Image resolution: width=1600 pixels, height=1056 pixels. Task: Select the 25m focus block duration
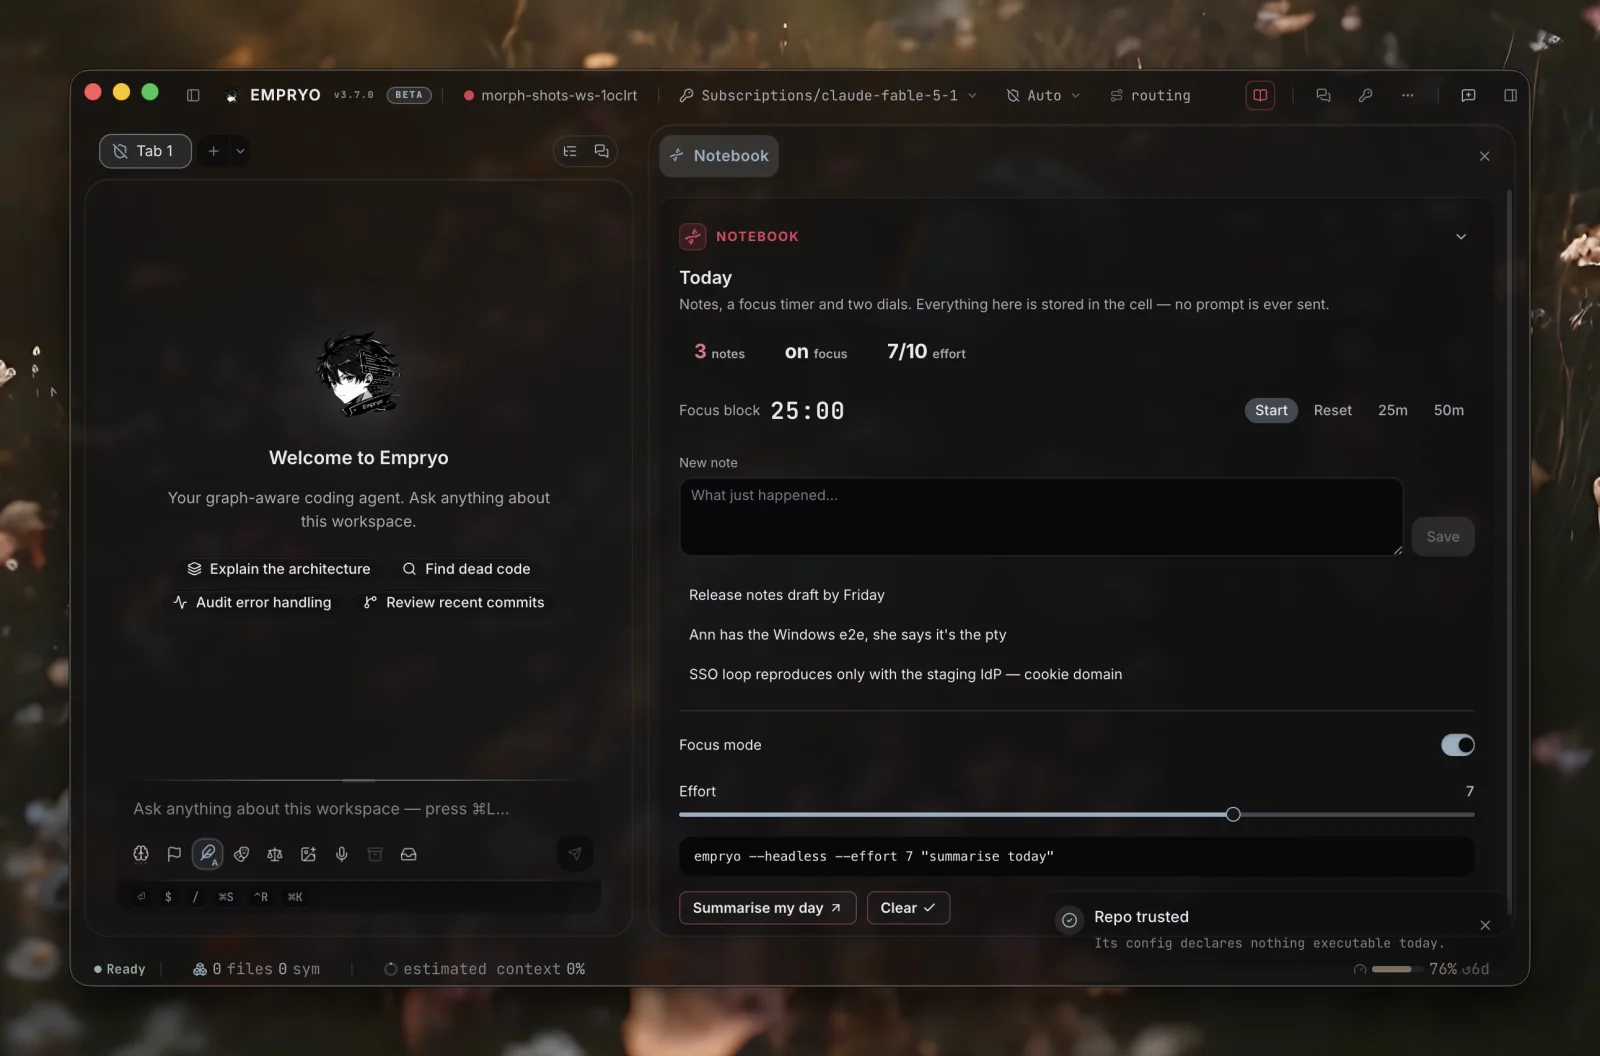[x=1393, y=410]
